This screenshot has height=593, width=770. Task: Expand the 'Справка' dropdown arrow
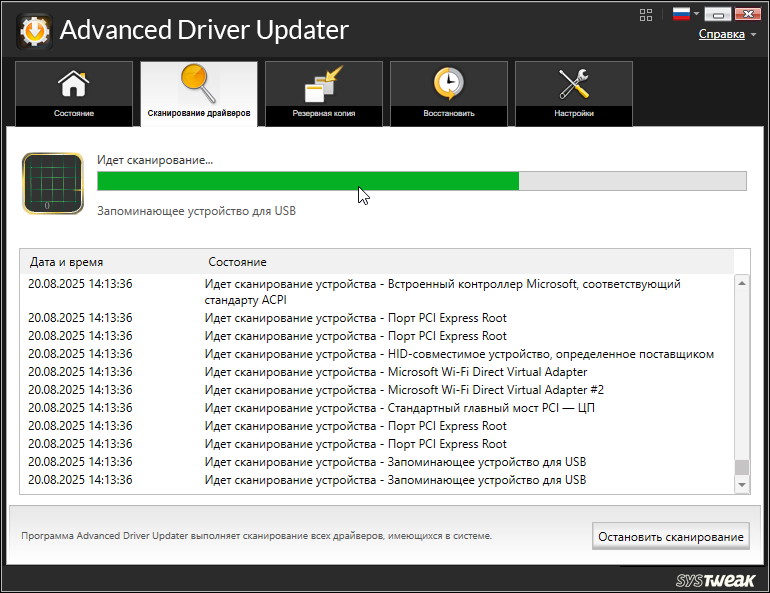753,35
